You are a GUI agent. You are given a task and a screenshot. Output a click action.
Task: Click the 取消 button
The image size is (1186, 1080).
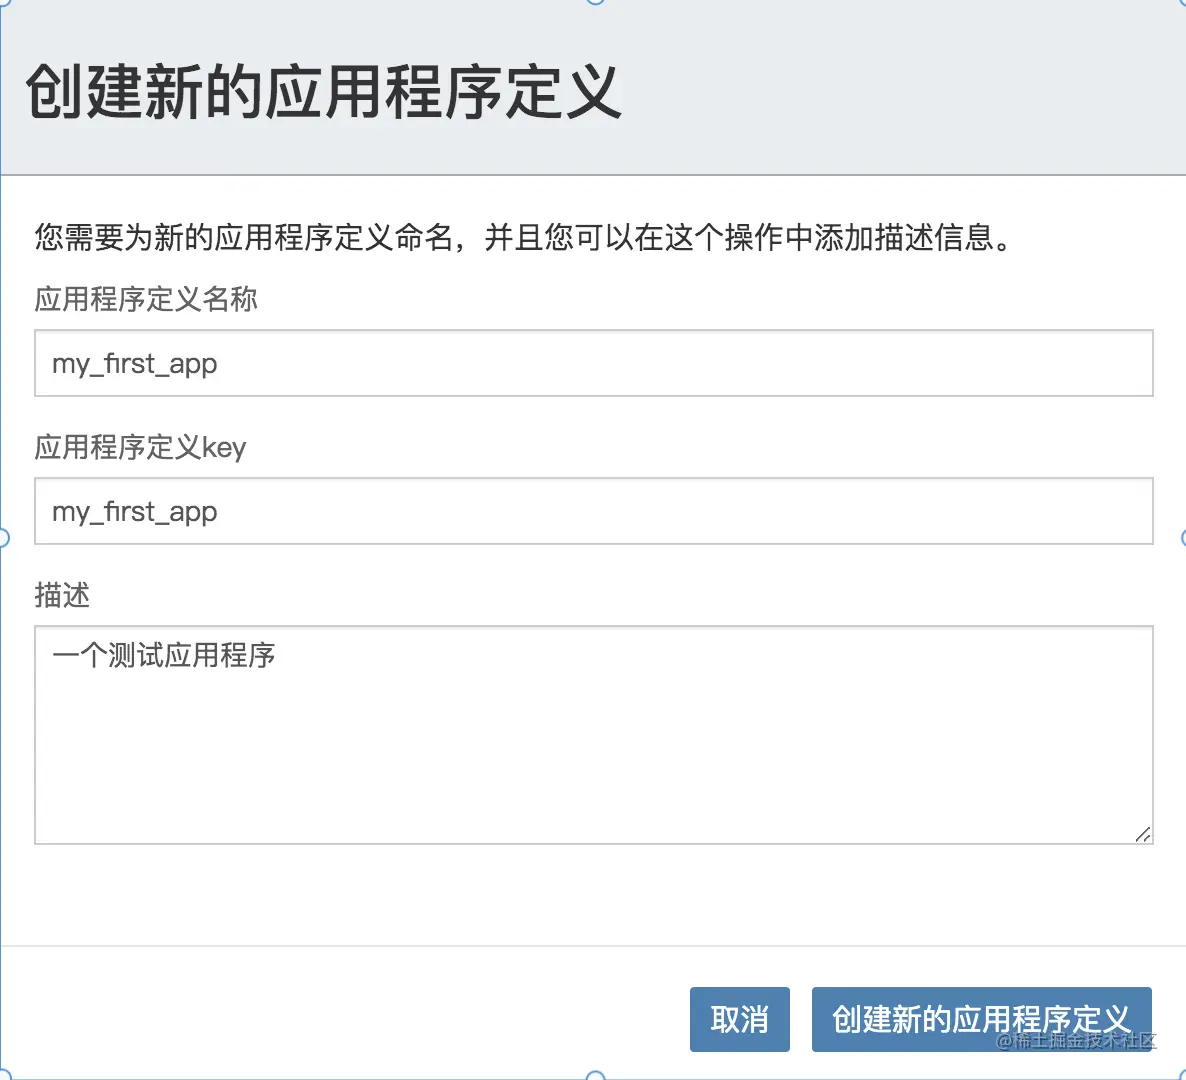pyautogui.click(x=740, y=1019)
